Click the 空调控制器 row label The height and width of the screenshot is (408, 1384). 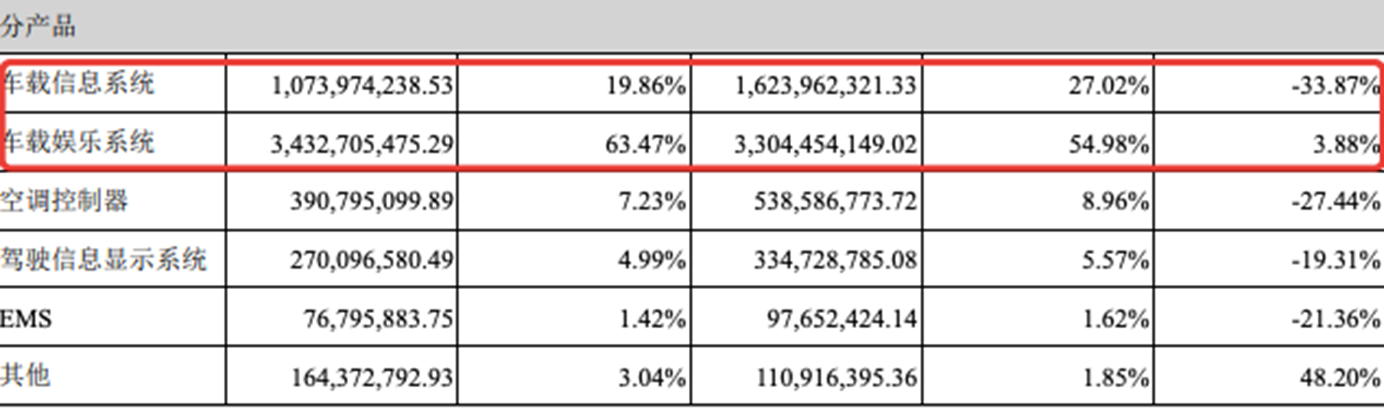[x=66, y=202]
